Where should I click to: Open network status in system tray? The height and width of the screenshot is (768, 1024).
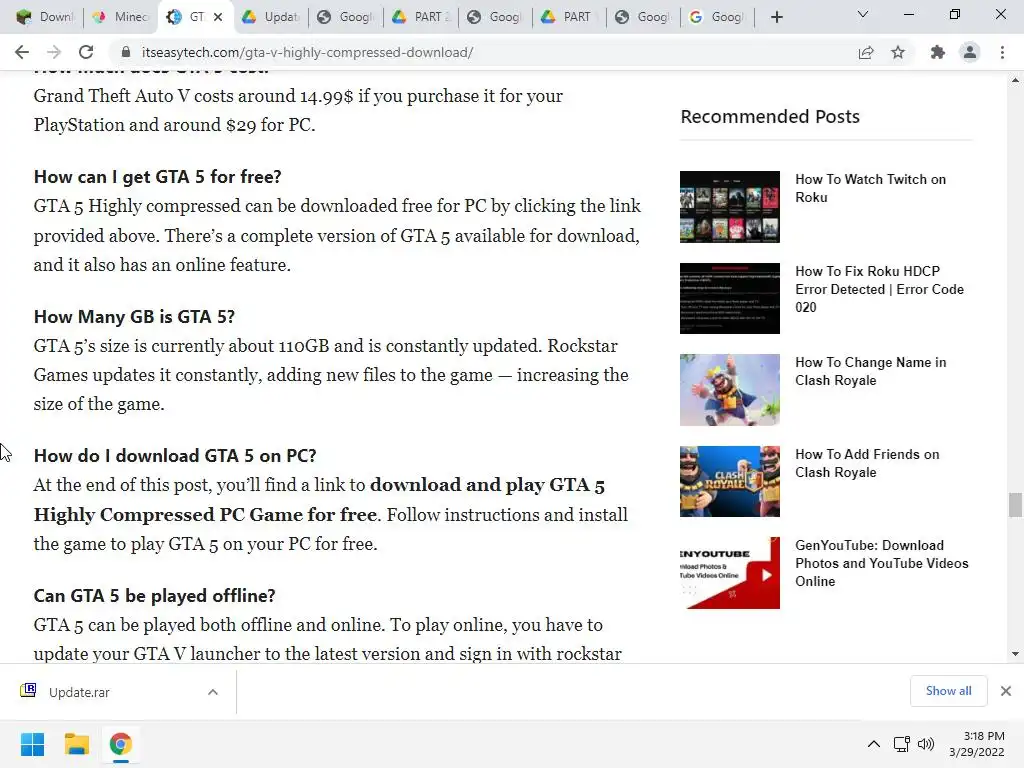click(x=902, y=744)
